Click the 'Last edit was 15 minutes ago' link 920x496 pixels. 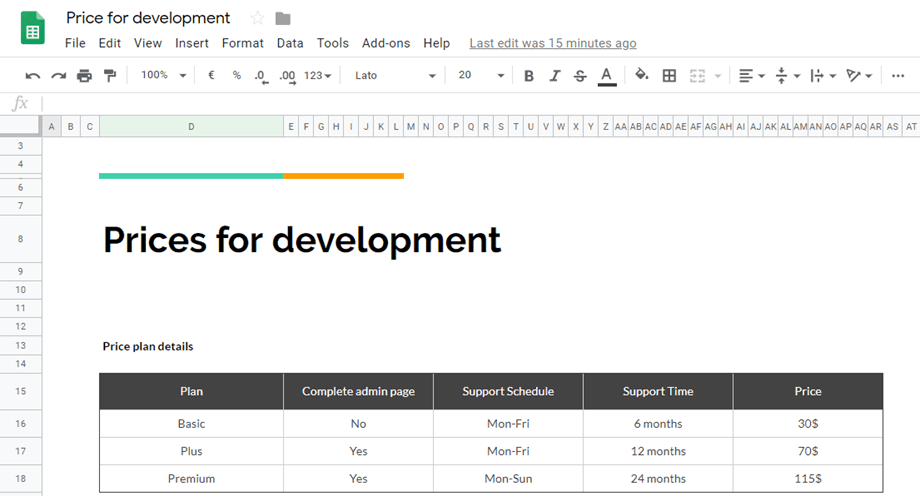click(552, 43)
